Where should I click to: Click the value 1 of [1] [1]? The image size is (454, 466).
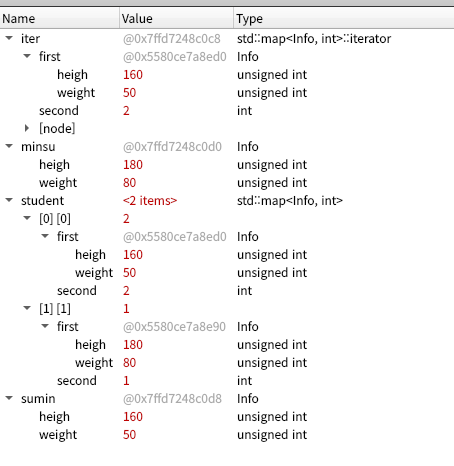pos(126,309)
